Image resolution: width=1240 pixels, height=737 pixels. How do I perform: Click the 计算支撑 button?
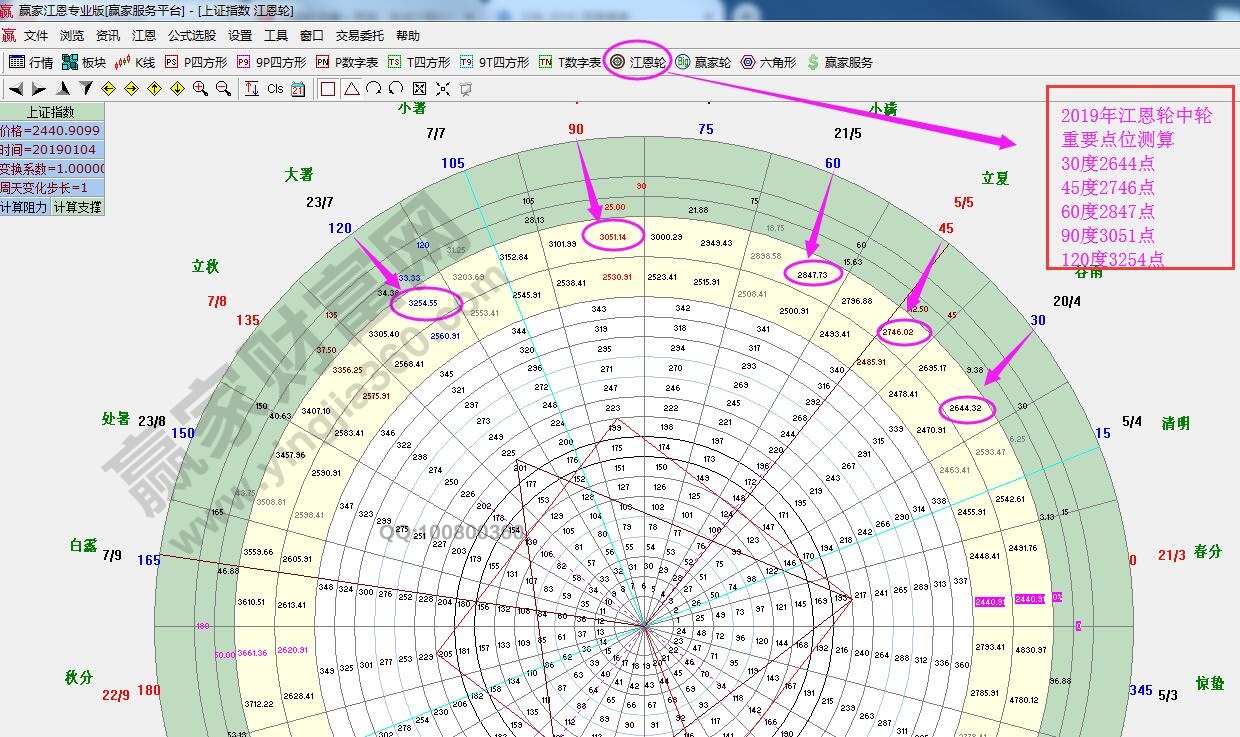point(77,207)
